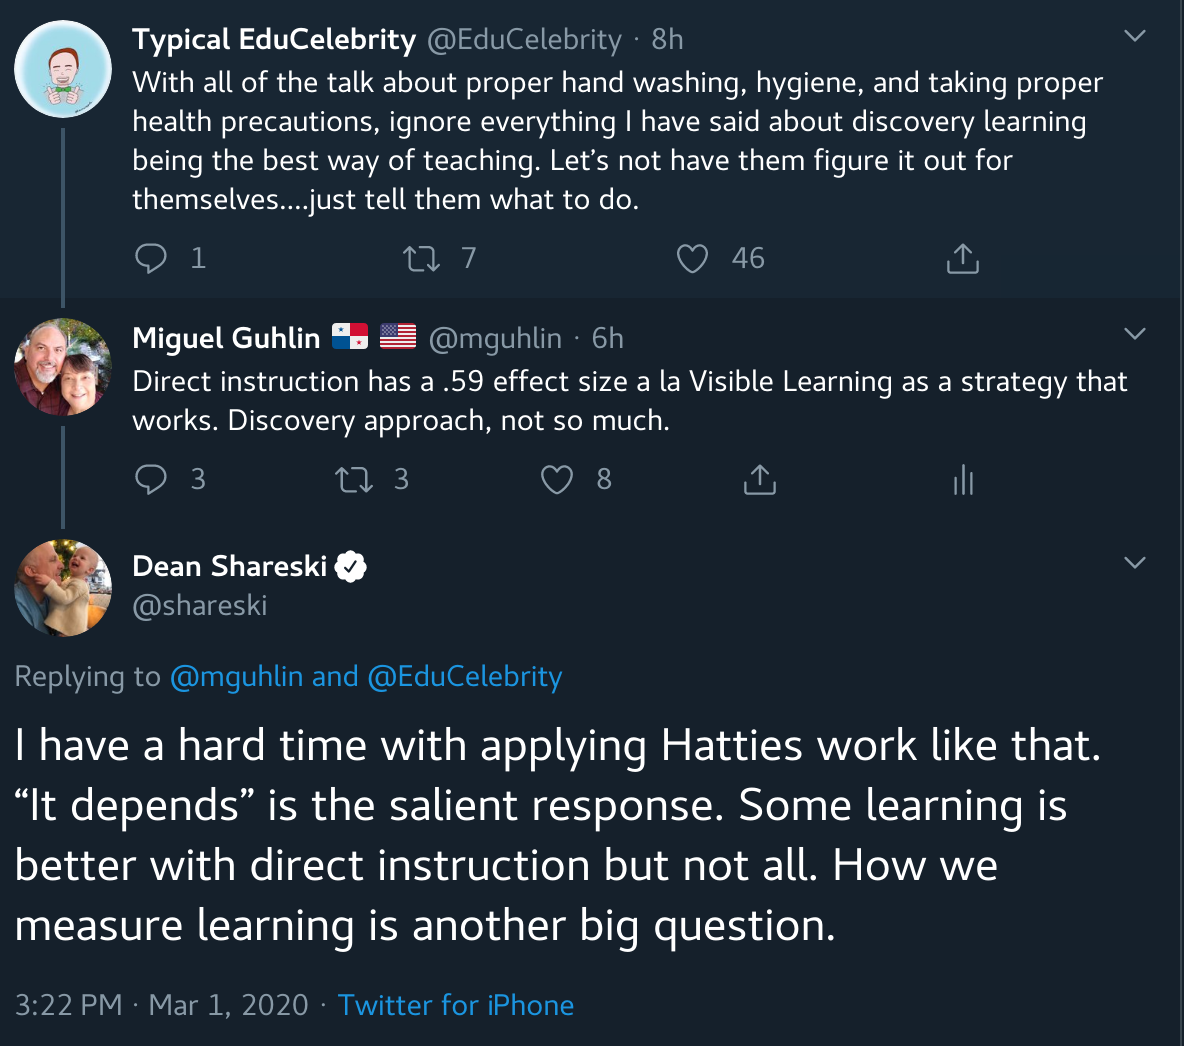View analytics for Miguel Guhlin's tweet

(963, 480)
